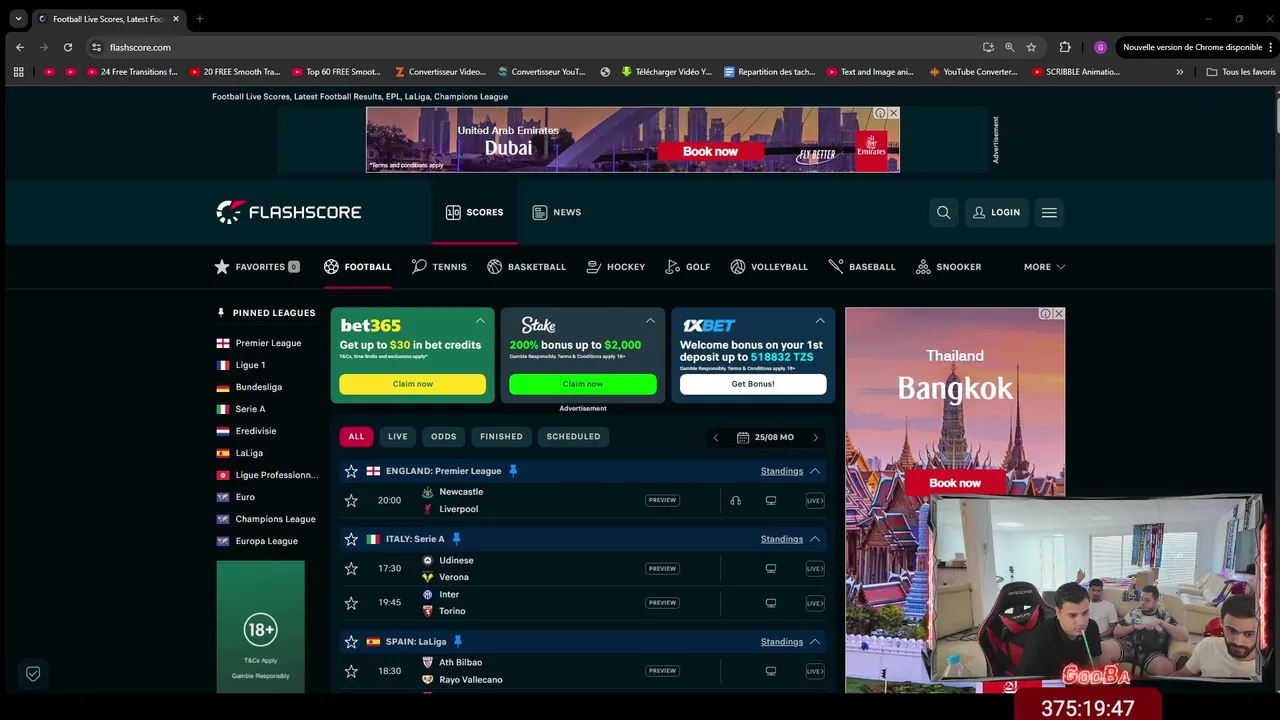1280x720 pixels.
Task: Favorite the Newcastle vs Liverpool match star
Action: 351,500
